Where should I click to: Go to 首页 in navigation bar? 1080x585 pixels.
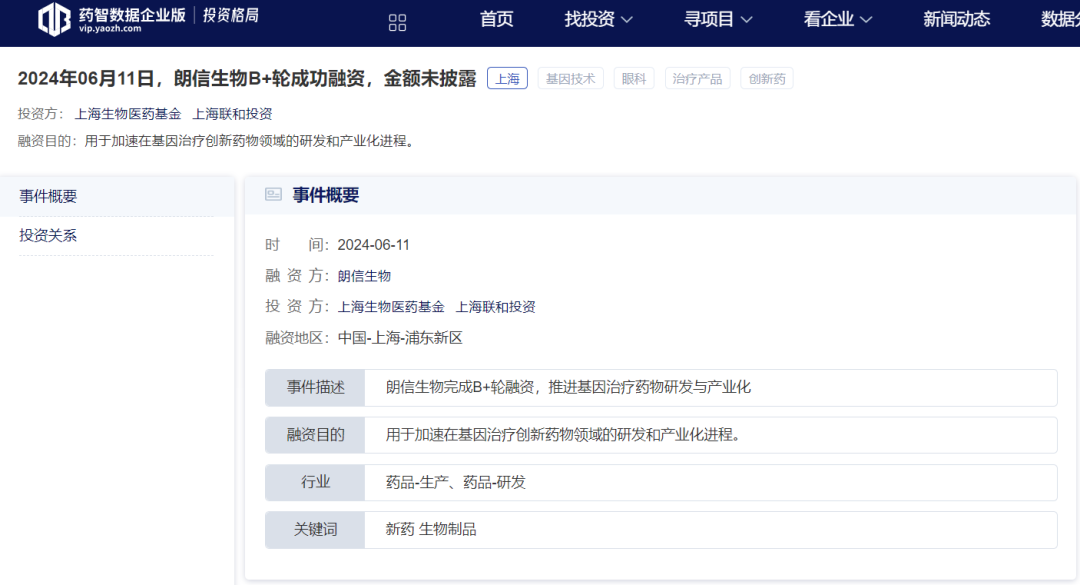[497, 19]
